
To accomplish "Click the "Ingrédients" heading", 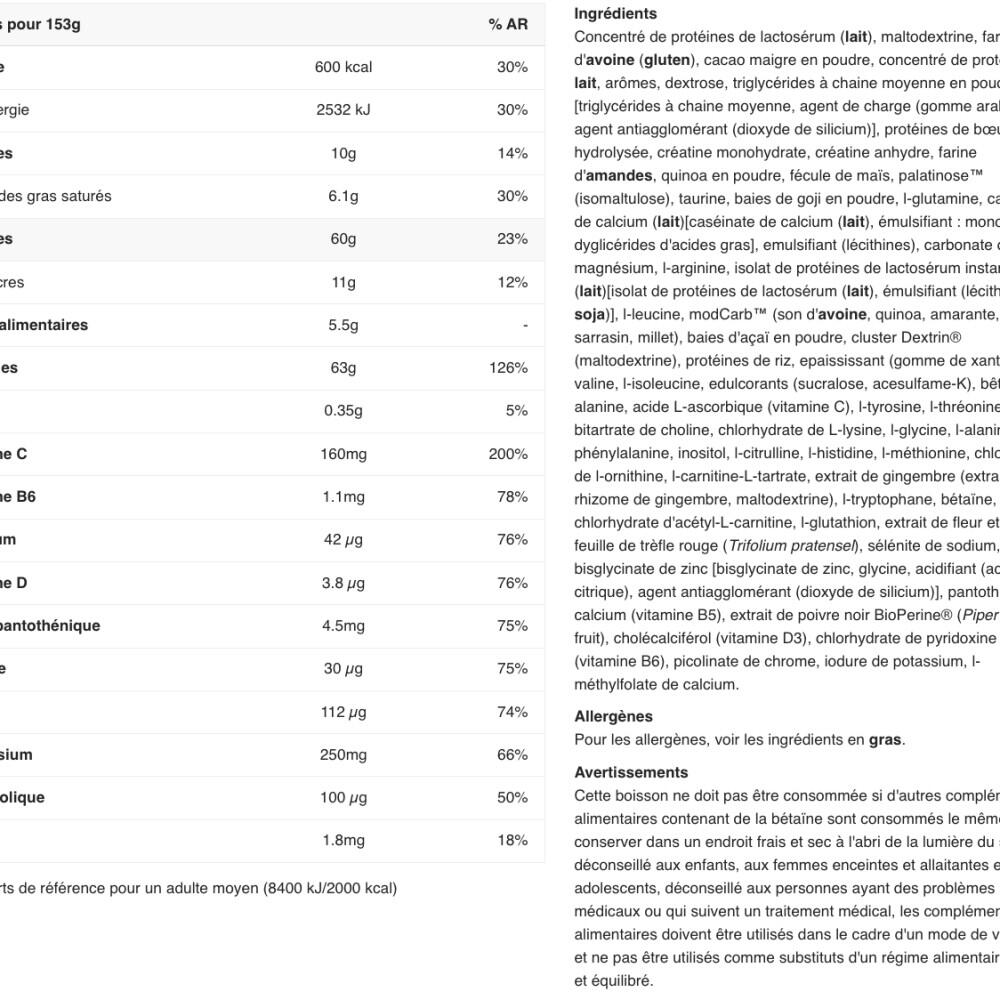I will [x=616, y=14].
